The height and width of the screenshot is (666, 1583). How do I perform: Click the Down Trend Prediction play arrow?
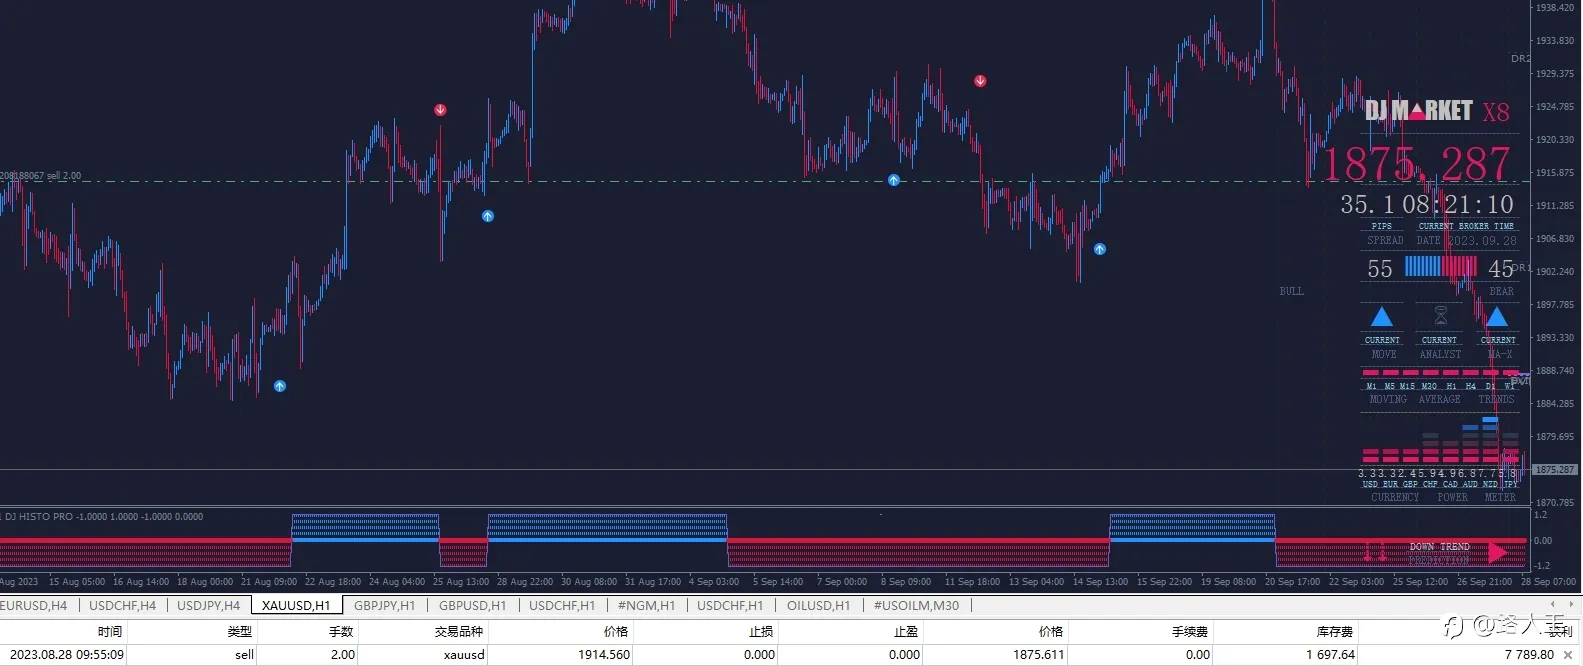click(1497, 552)
